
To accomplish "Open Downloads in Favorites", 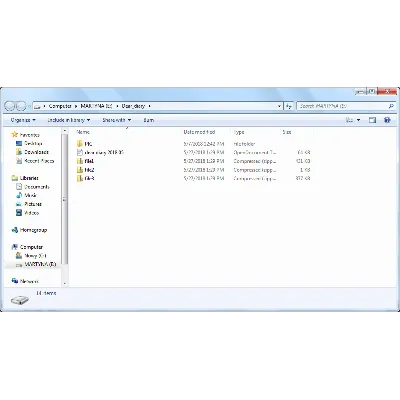I will coord(32,152).
